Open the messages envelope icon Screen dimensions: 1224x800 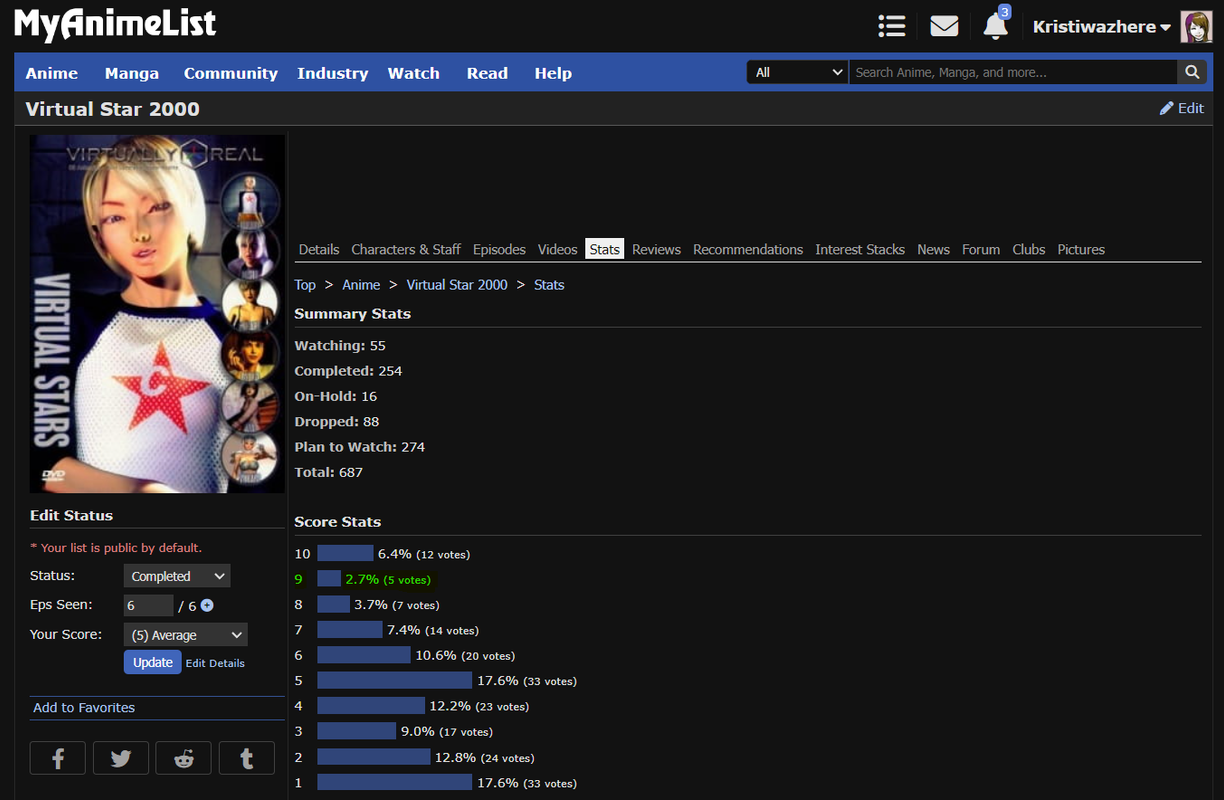944,26
